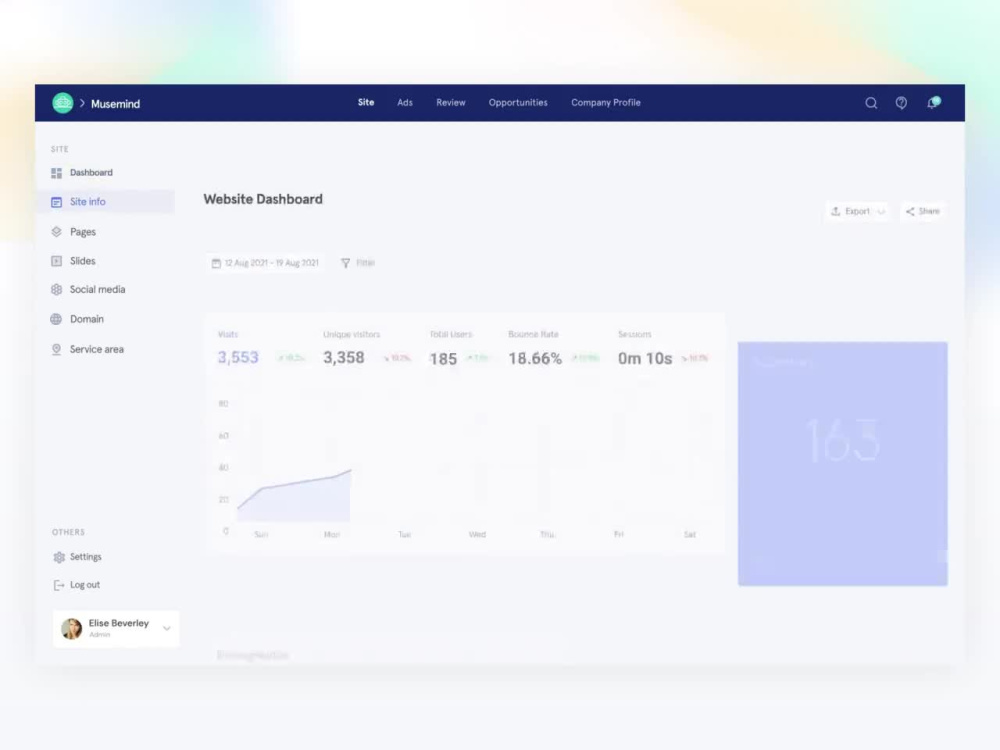Click Elise Beverley's avatar photo
1000x750 pixels.
click(71, 629)
